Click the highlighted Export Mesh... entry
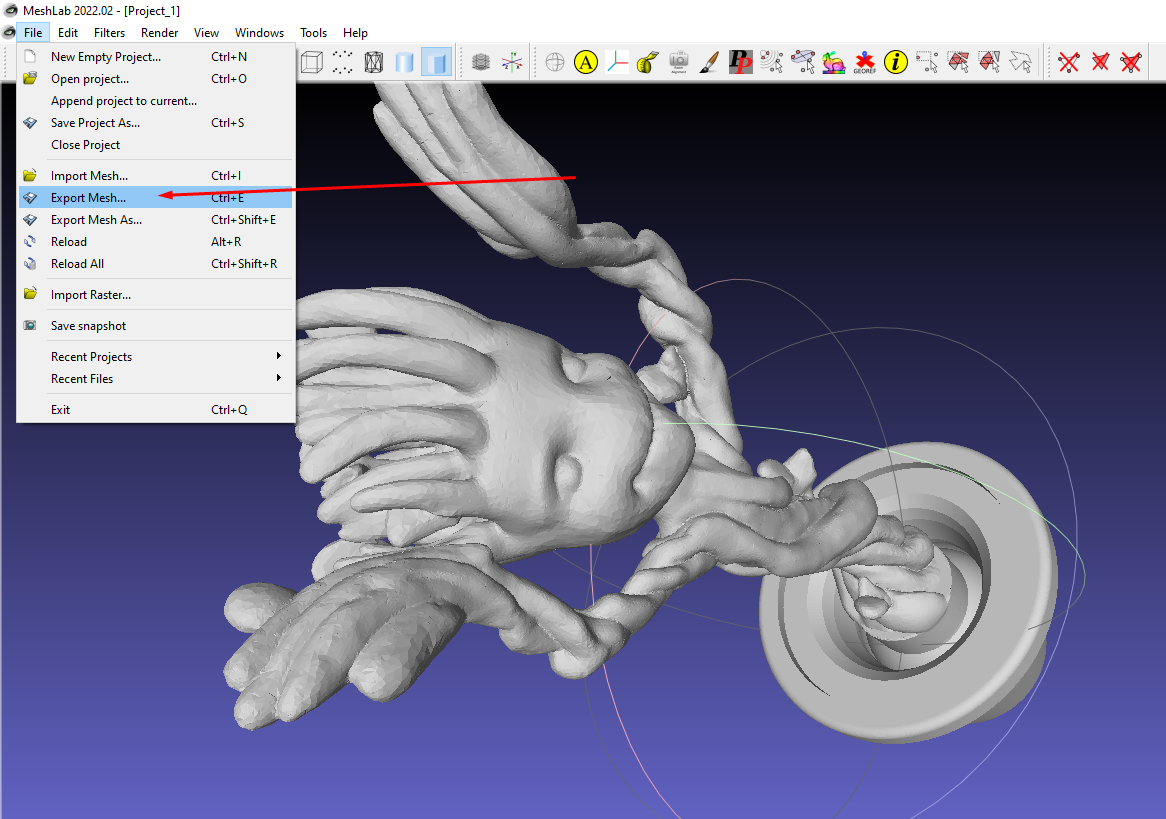 click(155, 197)
